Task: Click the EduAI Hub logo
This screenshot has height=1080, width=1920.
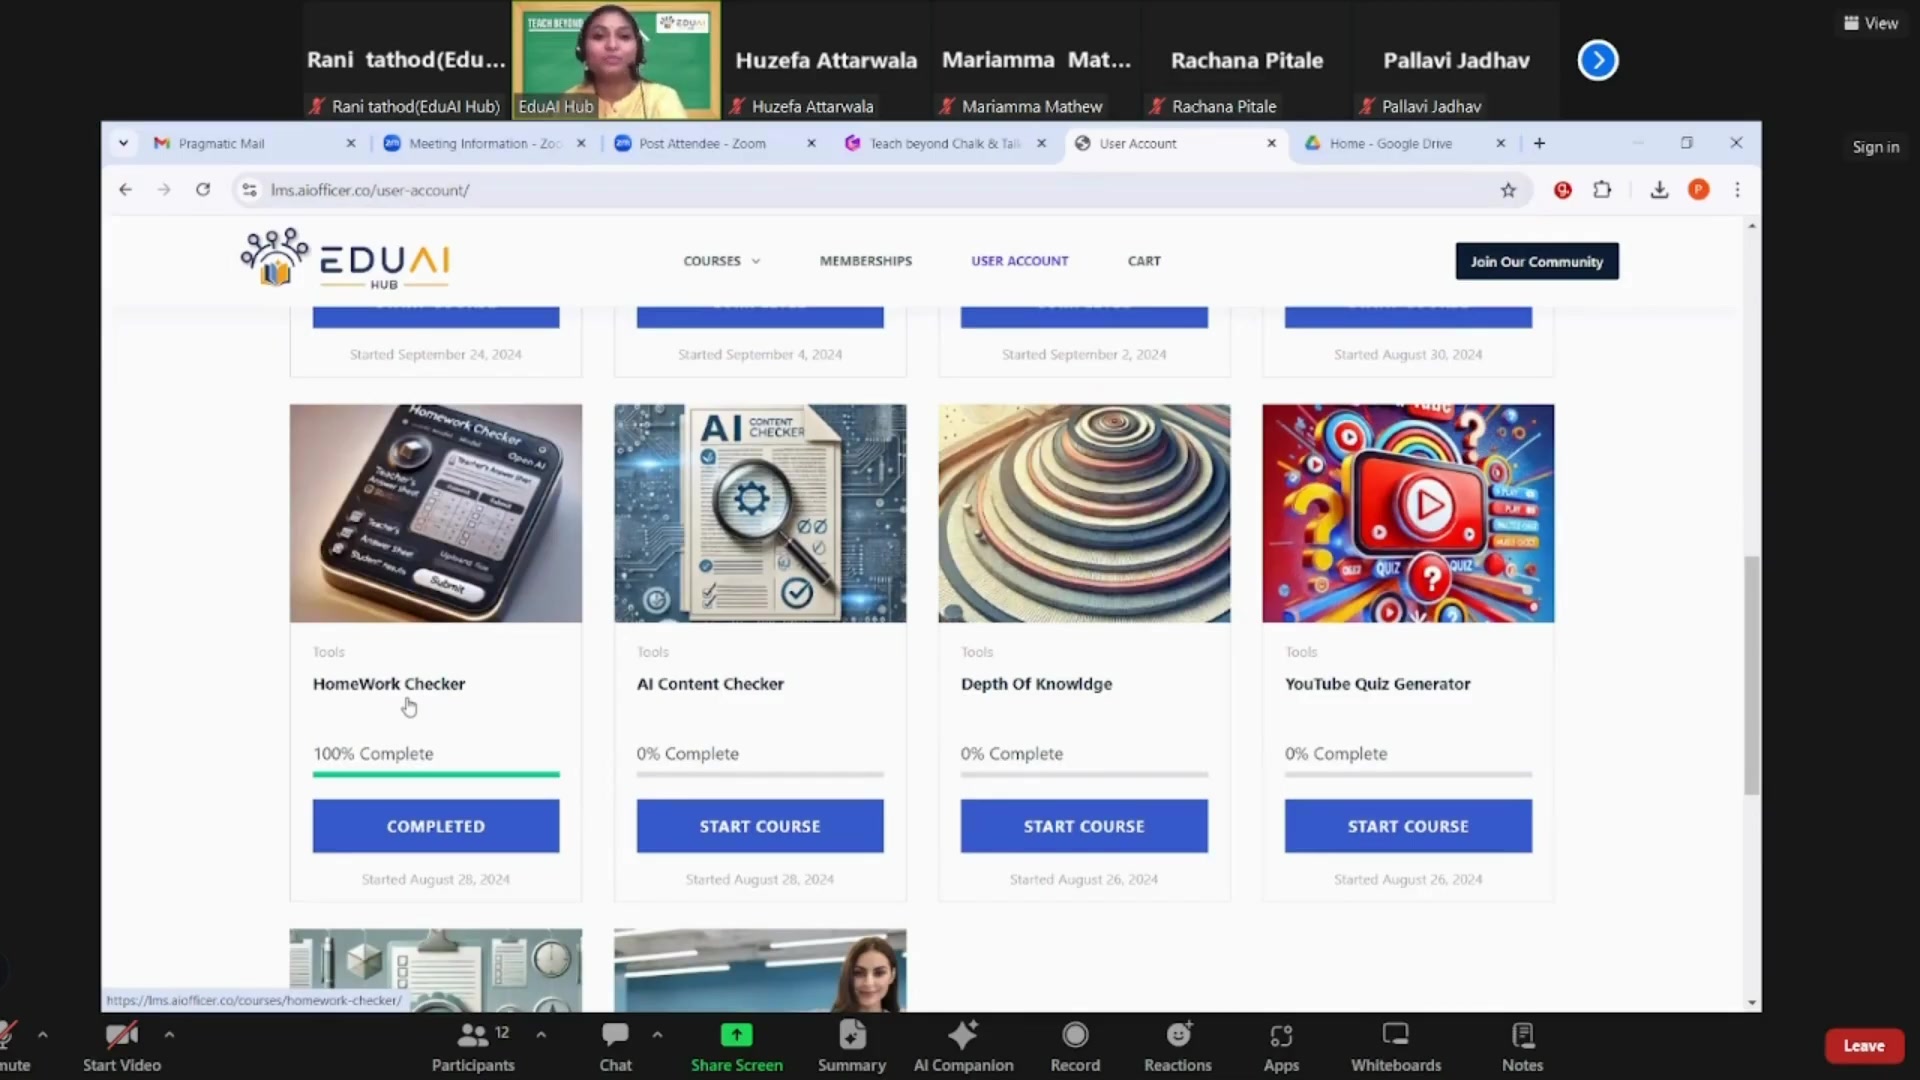Action: pyautogui.click(x=345, y=259)
